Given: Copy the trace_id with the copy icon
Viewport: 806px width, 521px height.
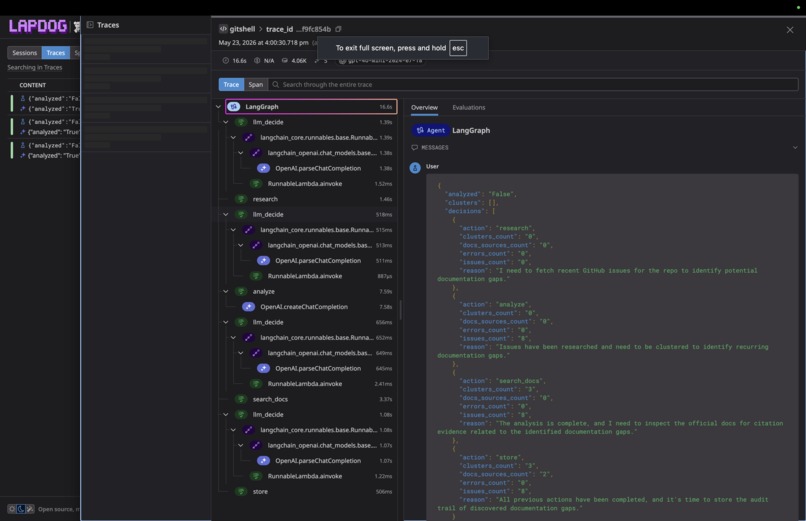Looking at the screenshot, I should pos(338,29).
